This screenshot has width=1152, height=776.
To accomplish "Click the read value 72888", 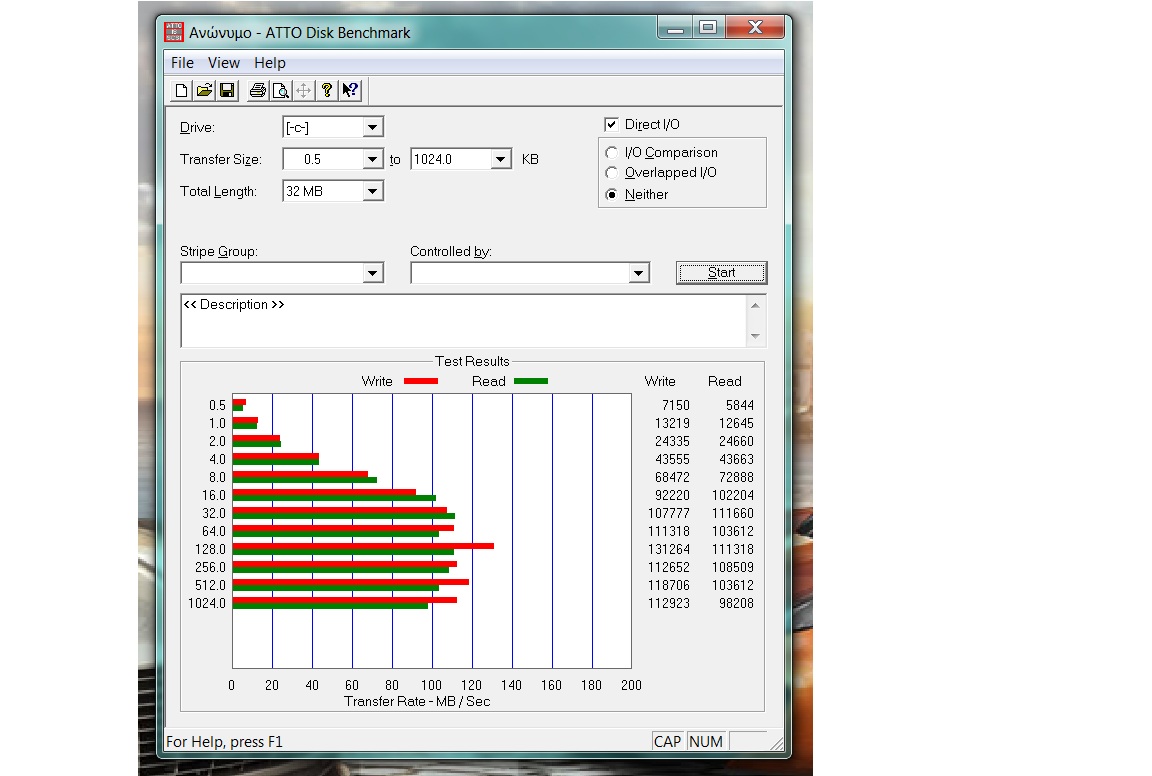I will tap(736, 478).
